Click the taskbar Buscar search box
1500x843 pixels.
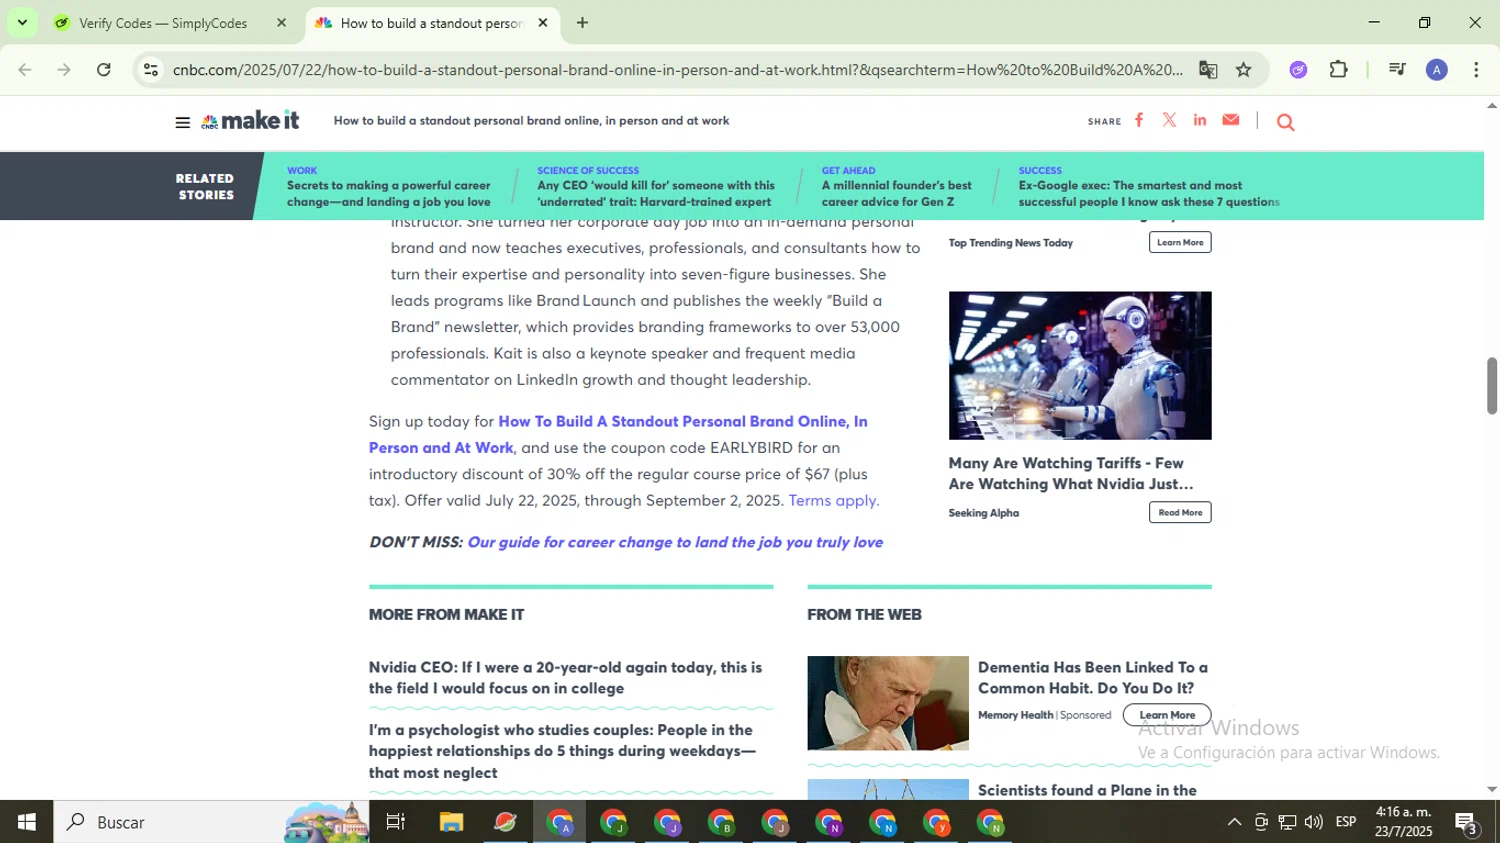point(211,822)
